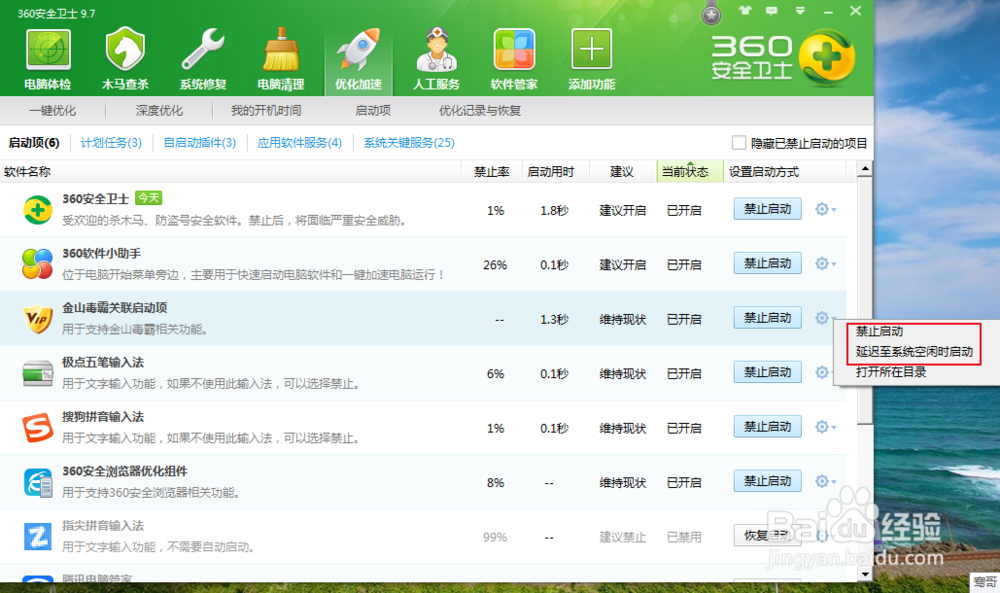Open feedback message icon in title bar
This screenshot has width=1000, height=593.
coord(772,11)
